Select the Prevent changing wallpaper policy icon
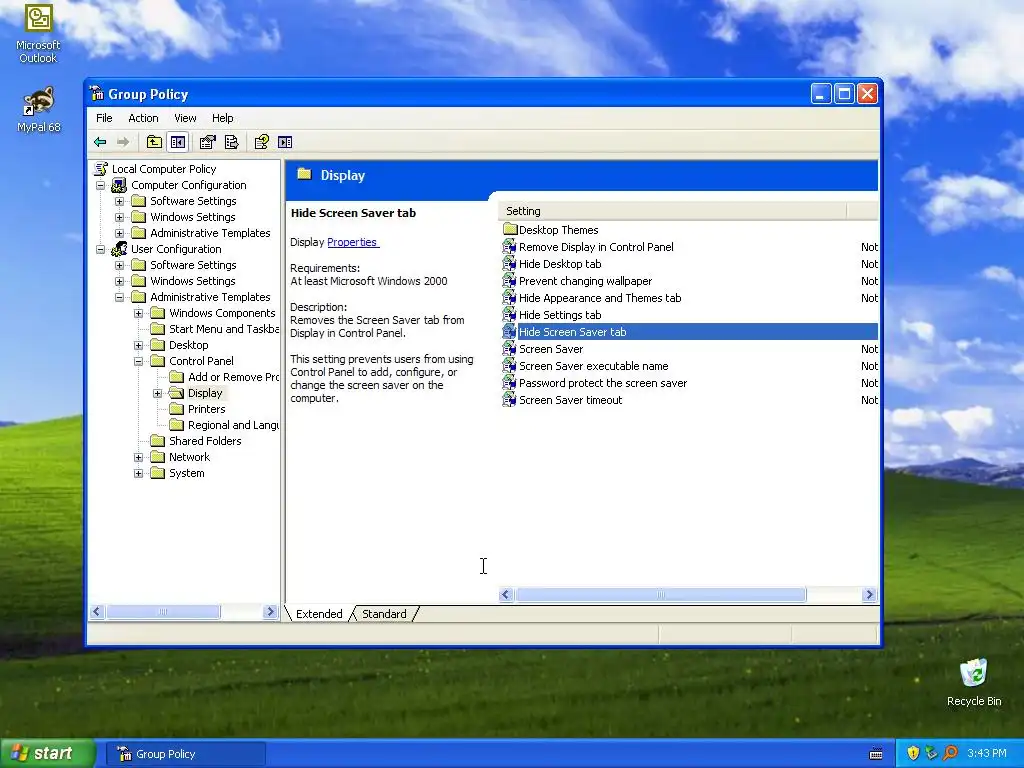The width and height of the screenshot is (1024, 768). click(x=509, y=281)
